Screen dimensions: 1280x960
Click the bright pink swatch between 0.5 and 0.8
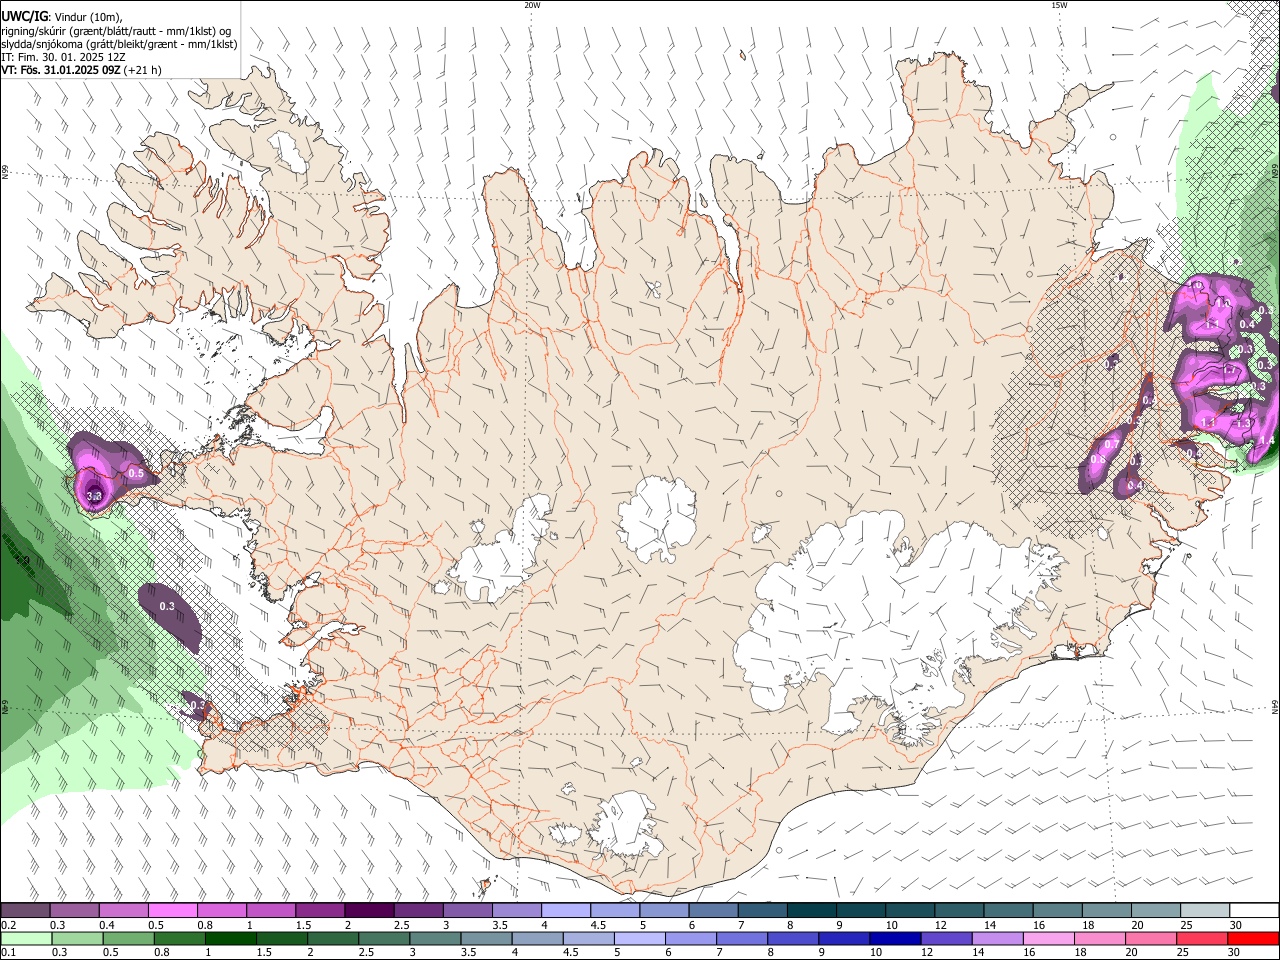click(173, 910)
